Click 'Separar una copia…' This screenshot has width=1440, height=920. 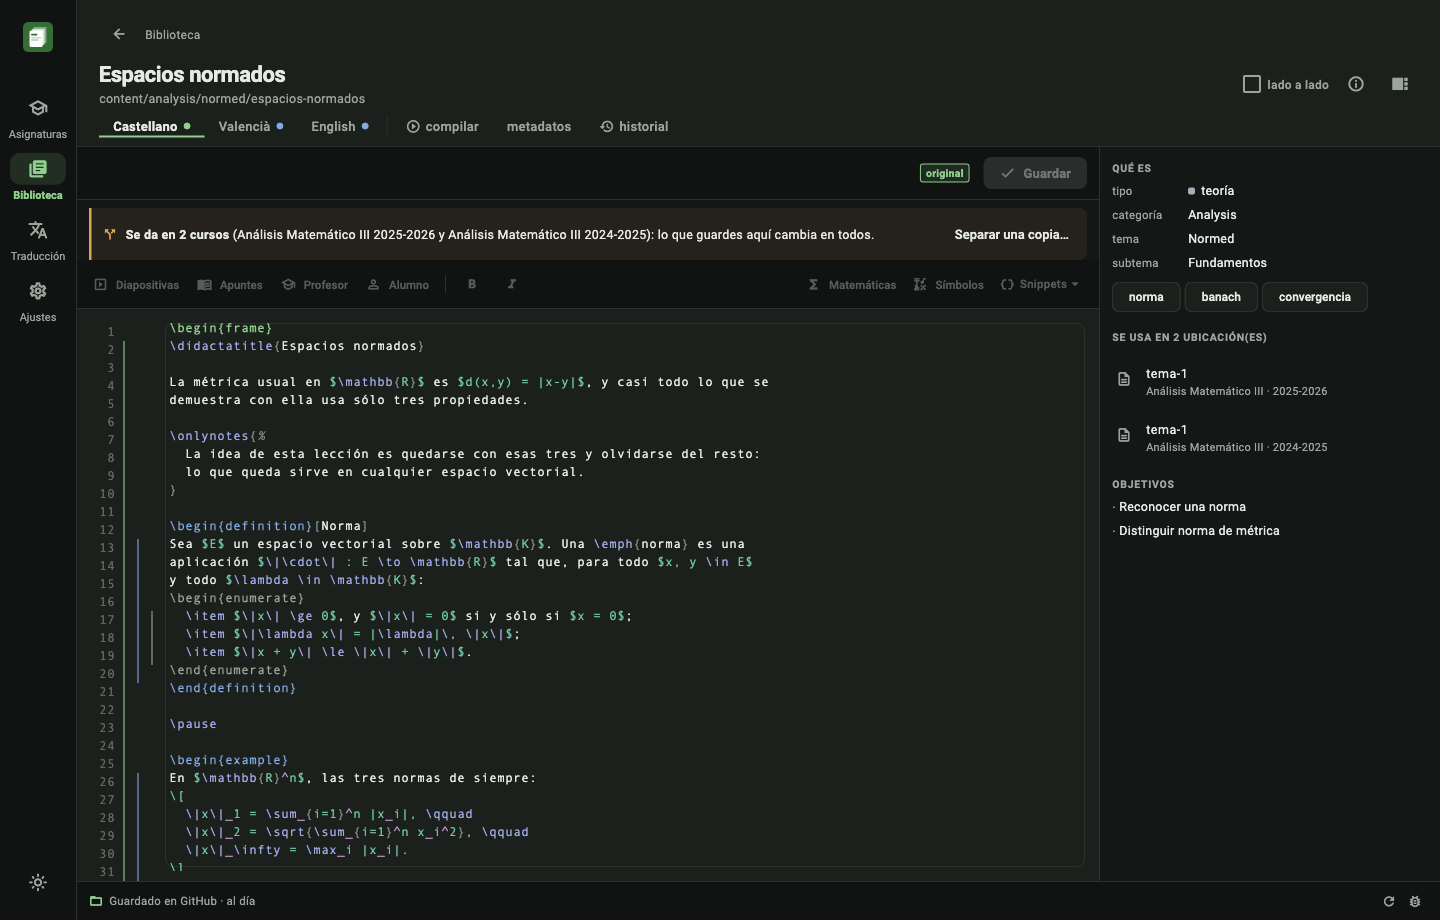1011,235
